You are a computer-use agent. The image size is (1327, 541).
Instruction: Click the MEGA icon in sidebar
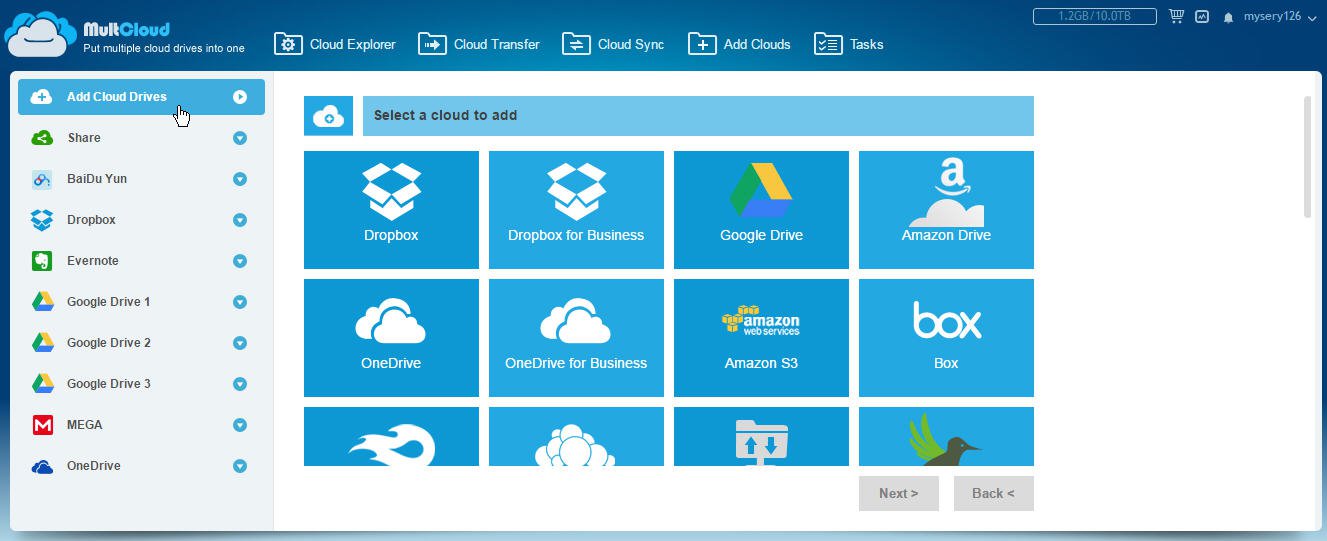click(x=42, y=425)
